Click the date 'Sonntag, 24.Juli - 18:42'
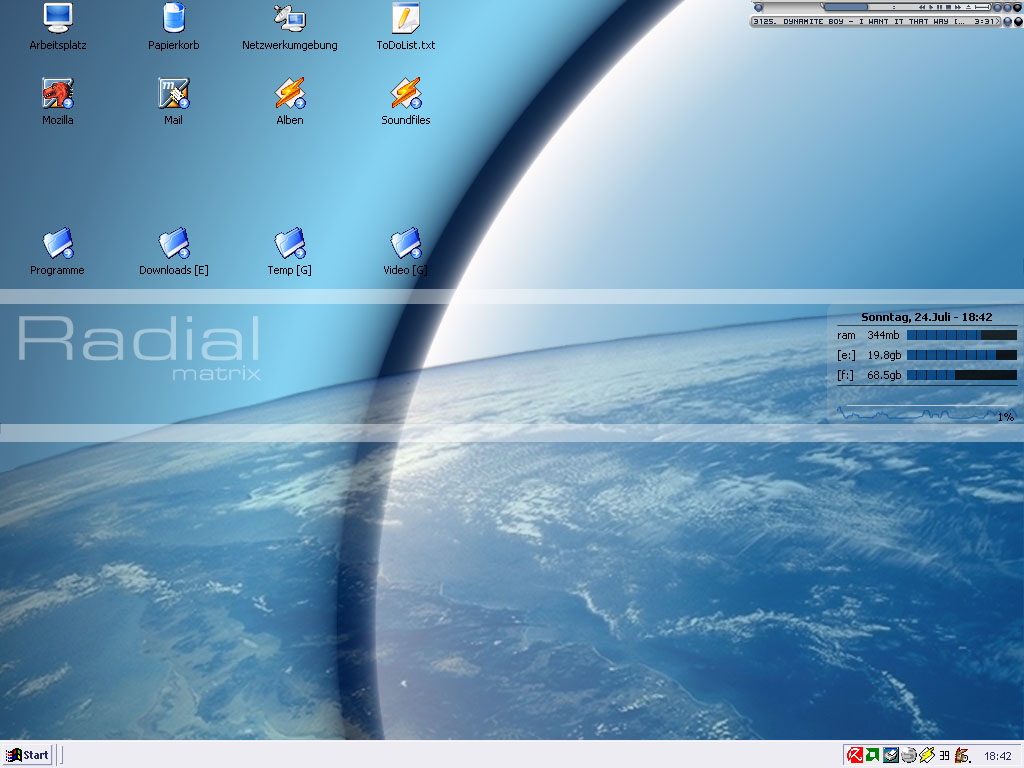The width and height of the screenshot is (1024, 768). pyautogui.click(x=926, y=317)
